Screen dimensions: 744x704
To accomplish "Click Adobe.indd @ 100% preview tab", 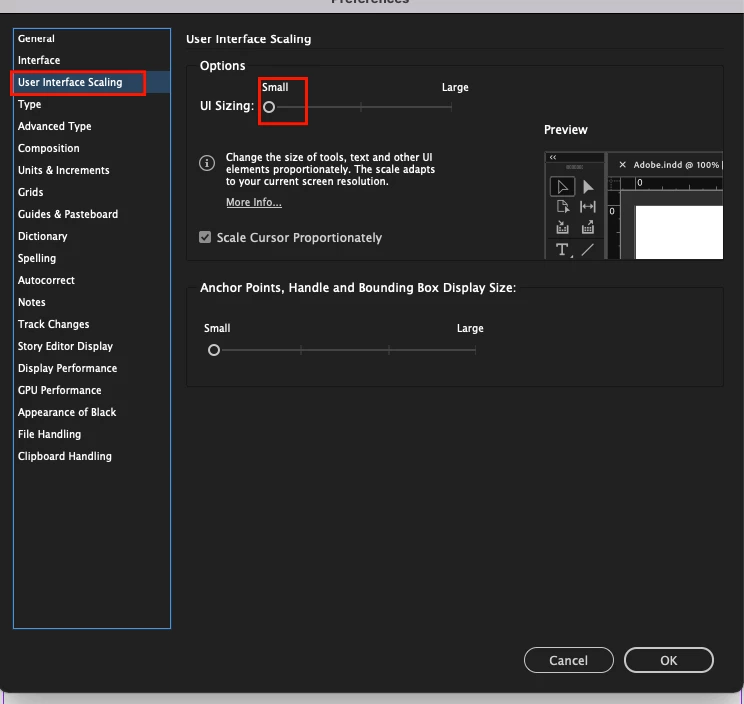I will 676,165.
